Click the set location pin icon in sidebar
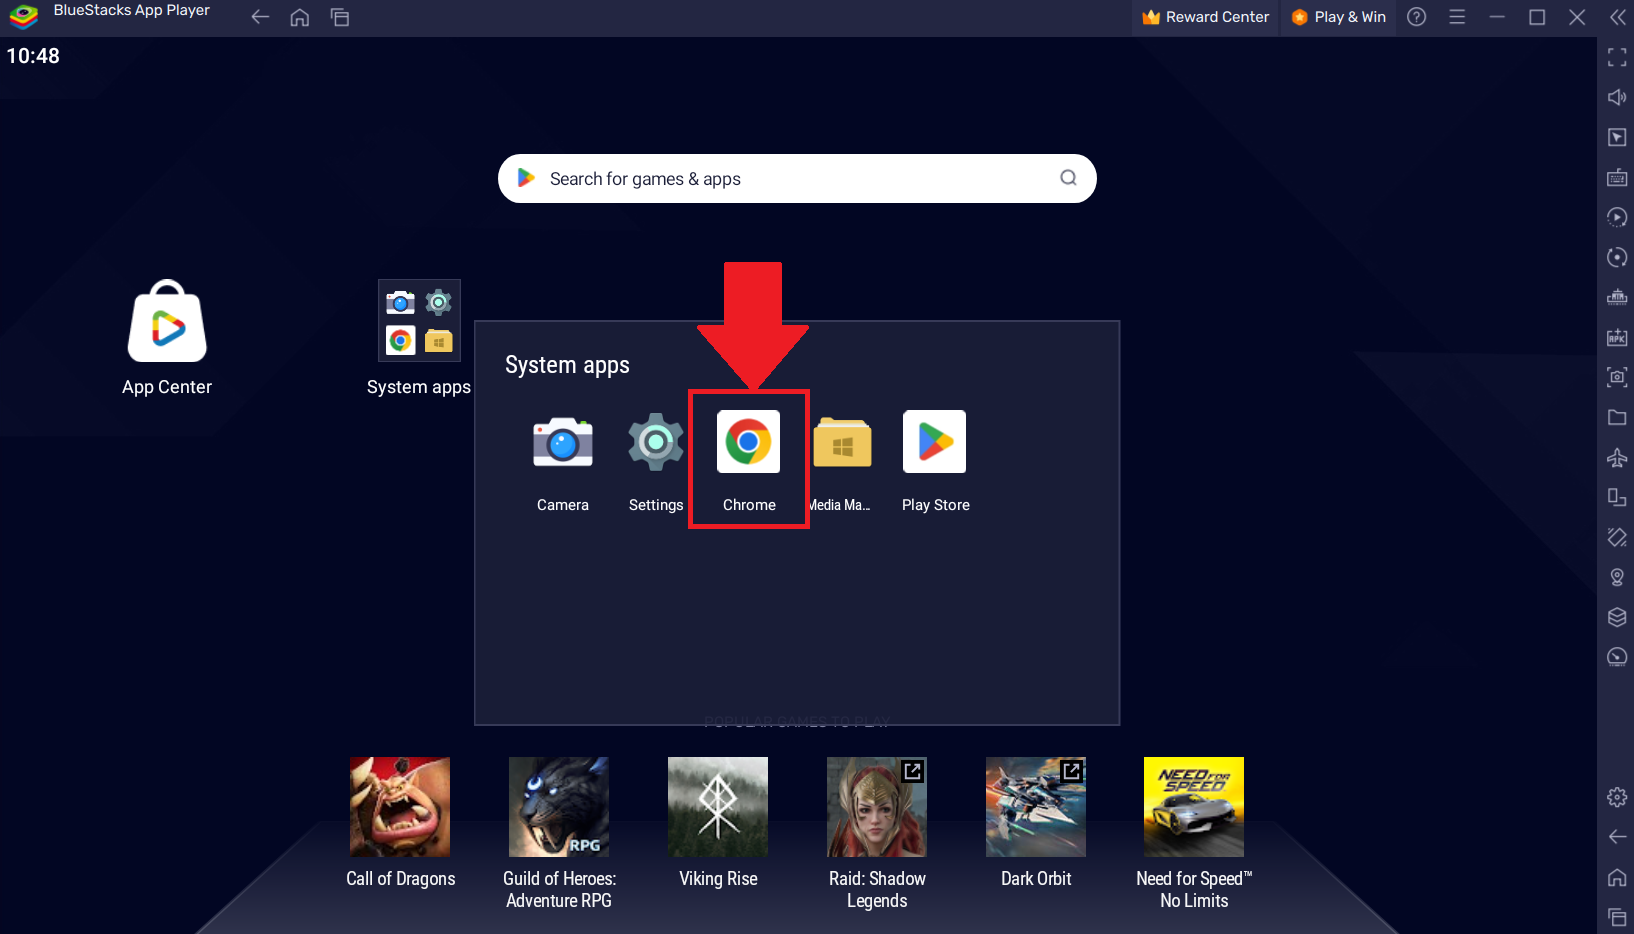 coord(1617,577)
